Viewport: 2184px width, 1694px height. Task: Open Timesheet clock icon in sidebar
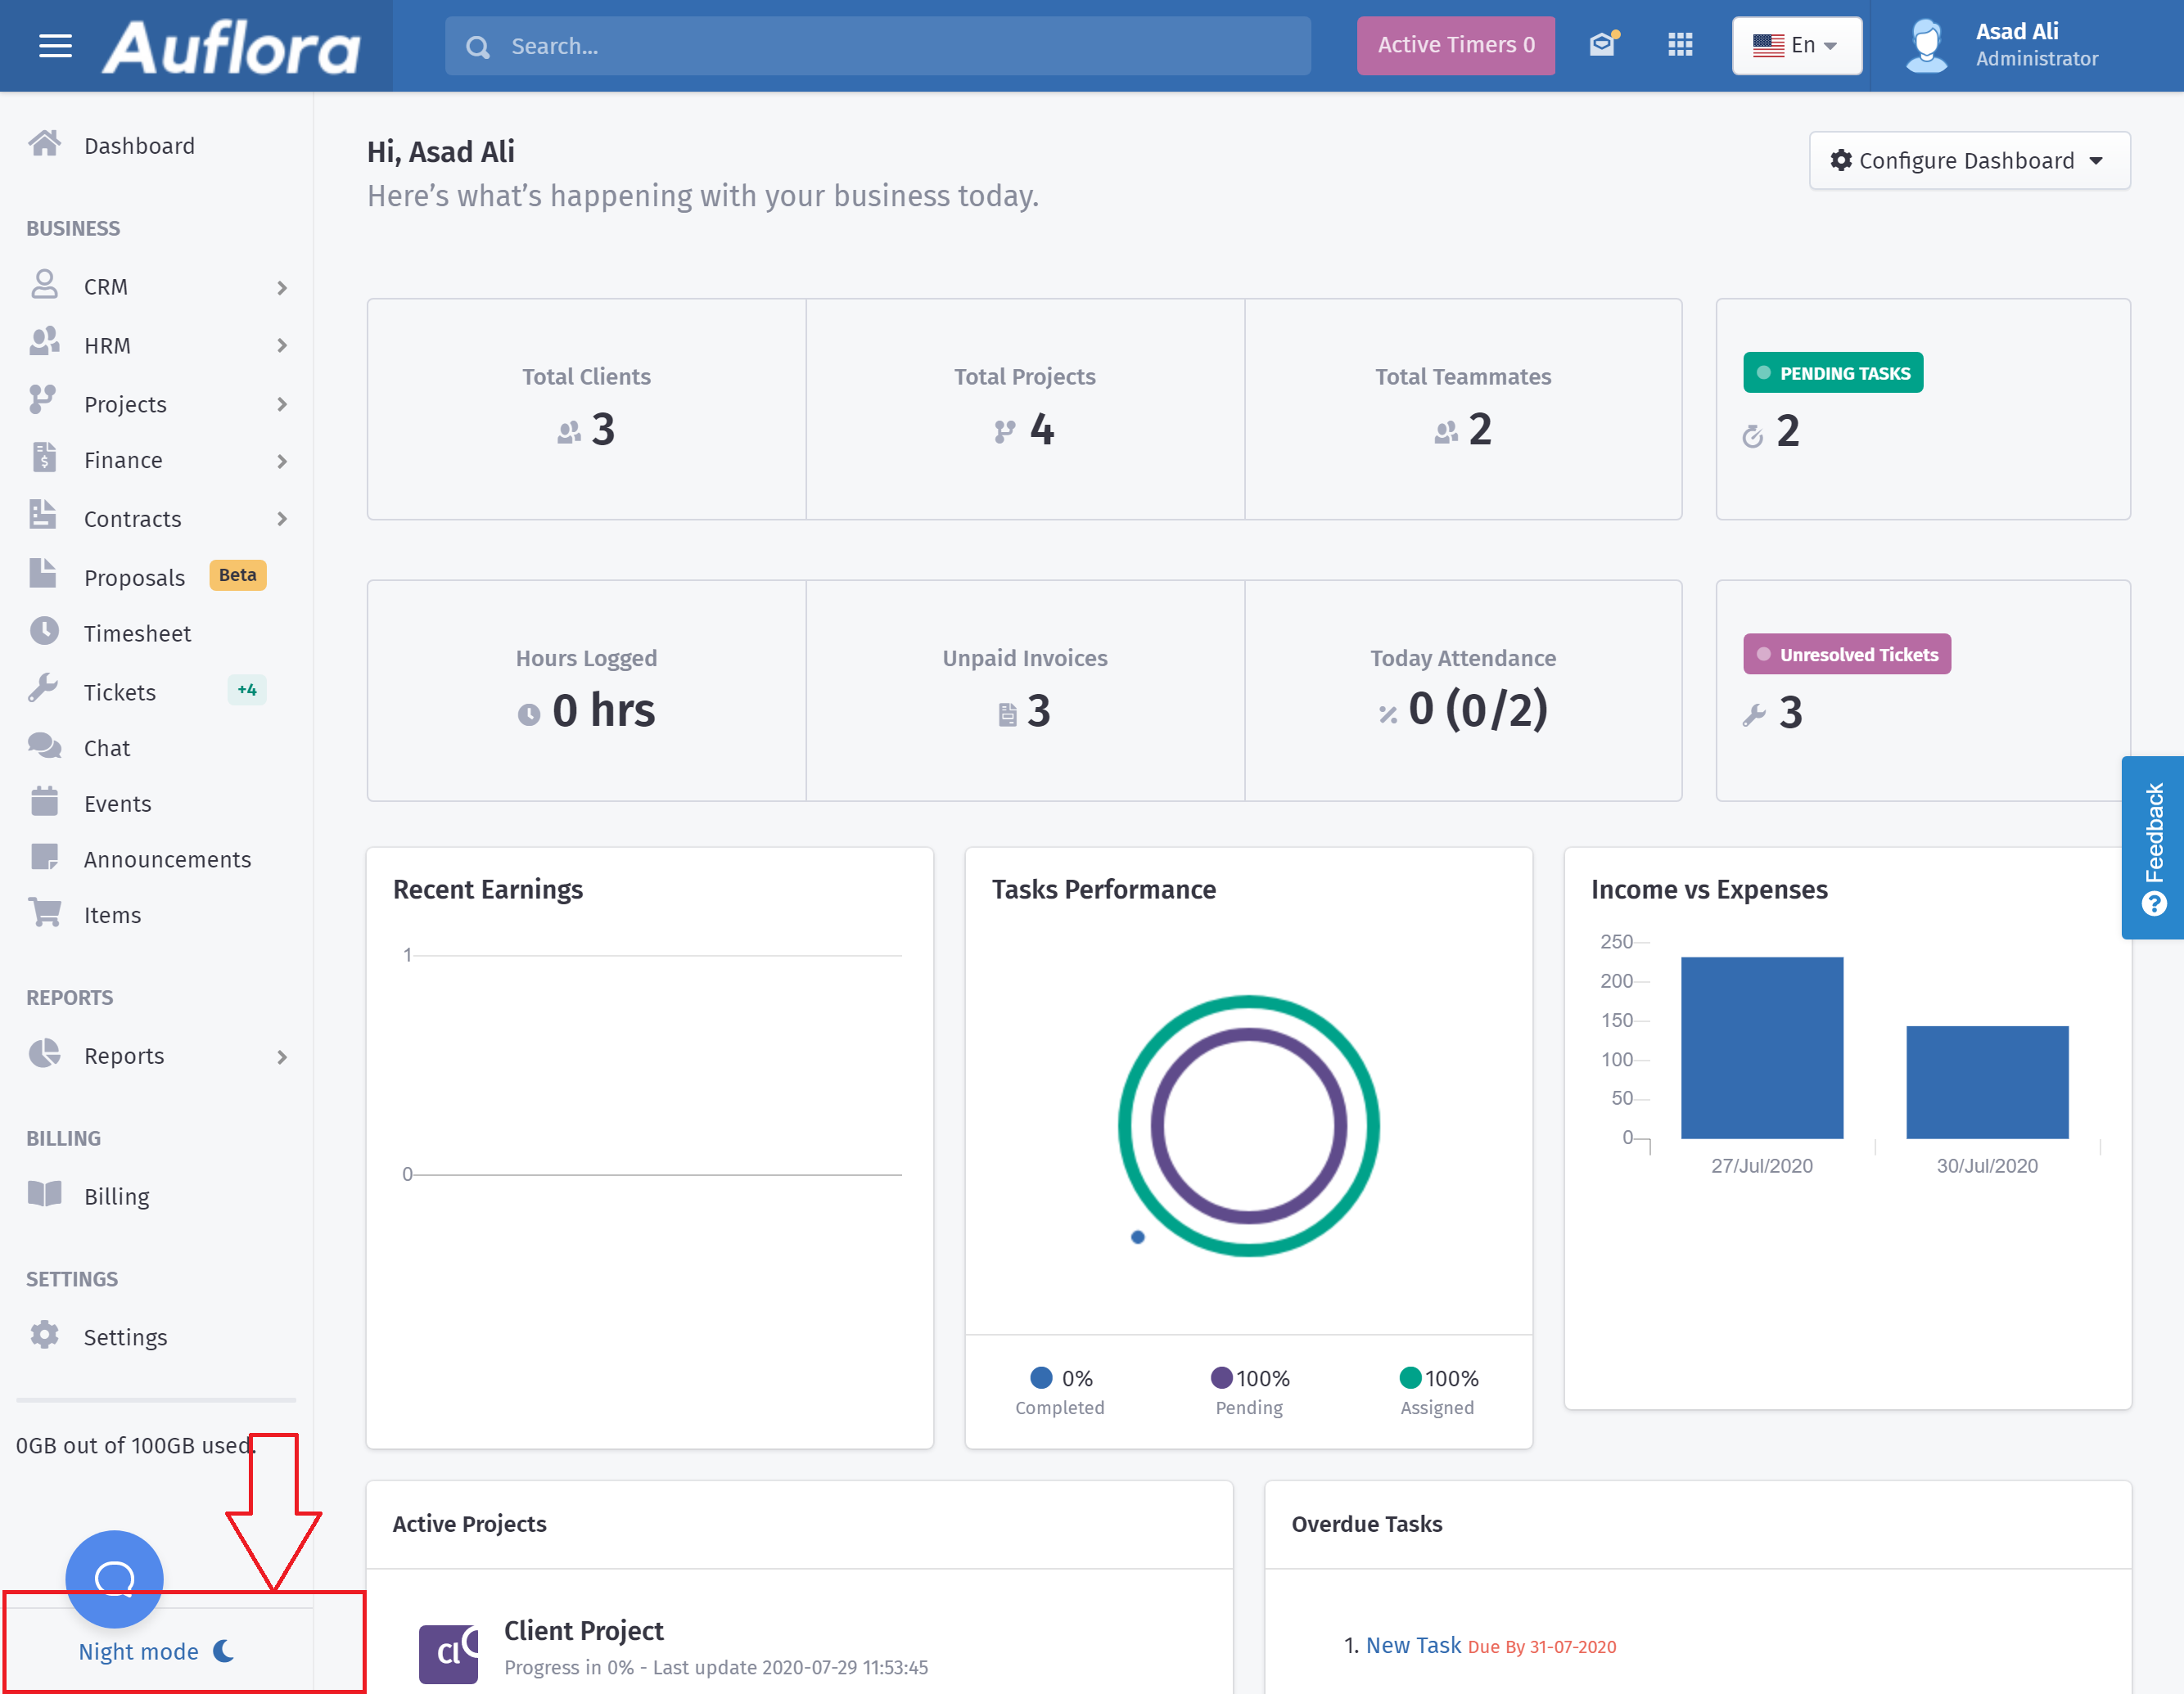pos(44,632)
